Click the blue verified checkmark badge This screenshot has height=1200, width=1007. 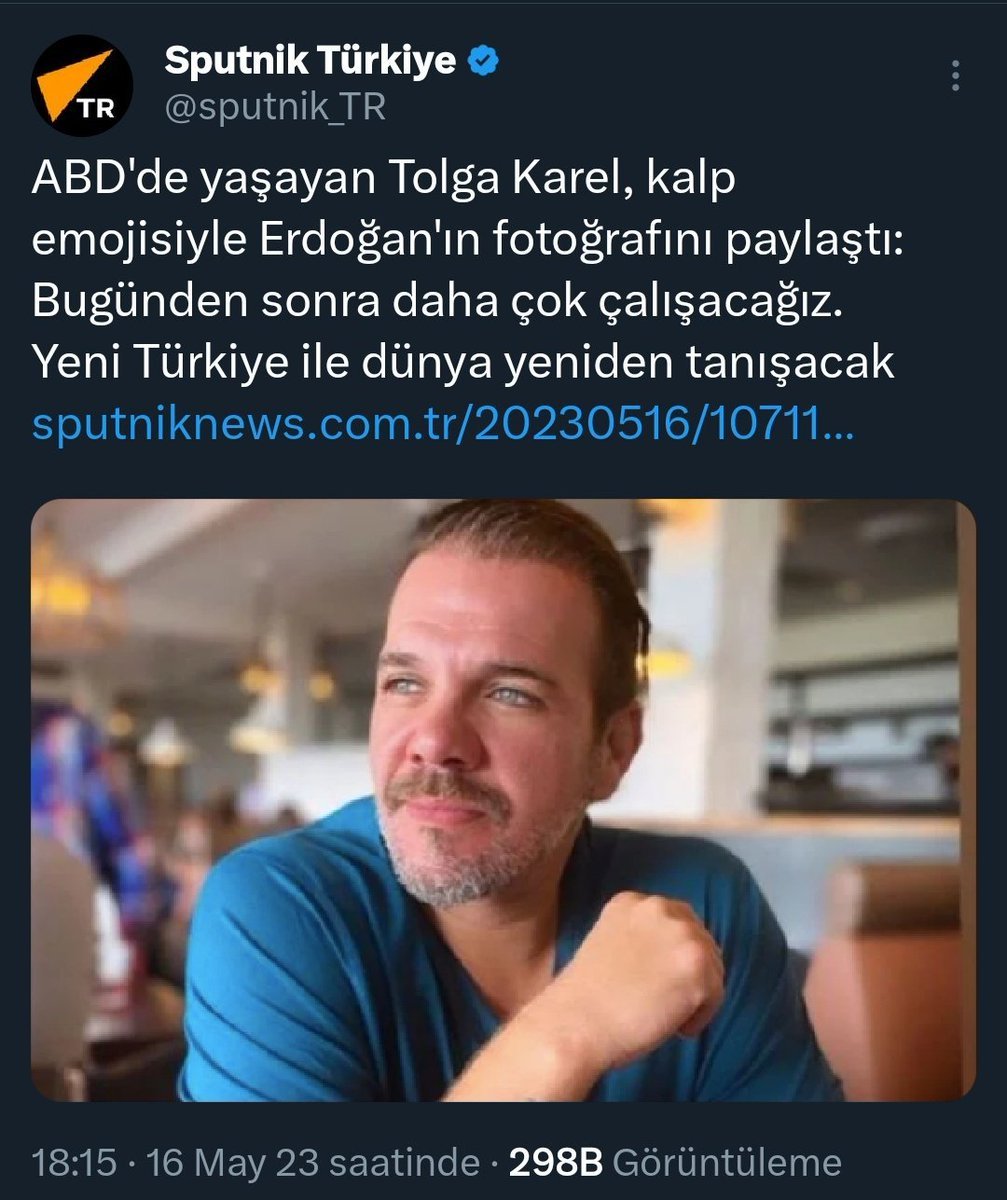(x=485, y=62)
